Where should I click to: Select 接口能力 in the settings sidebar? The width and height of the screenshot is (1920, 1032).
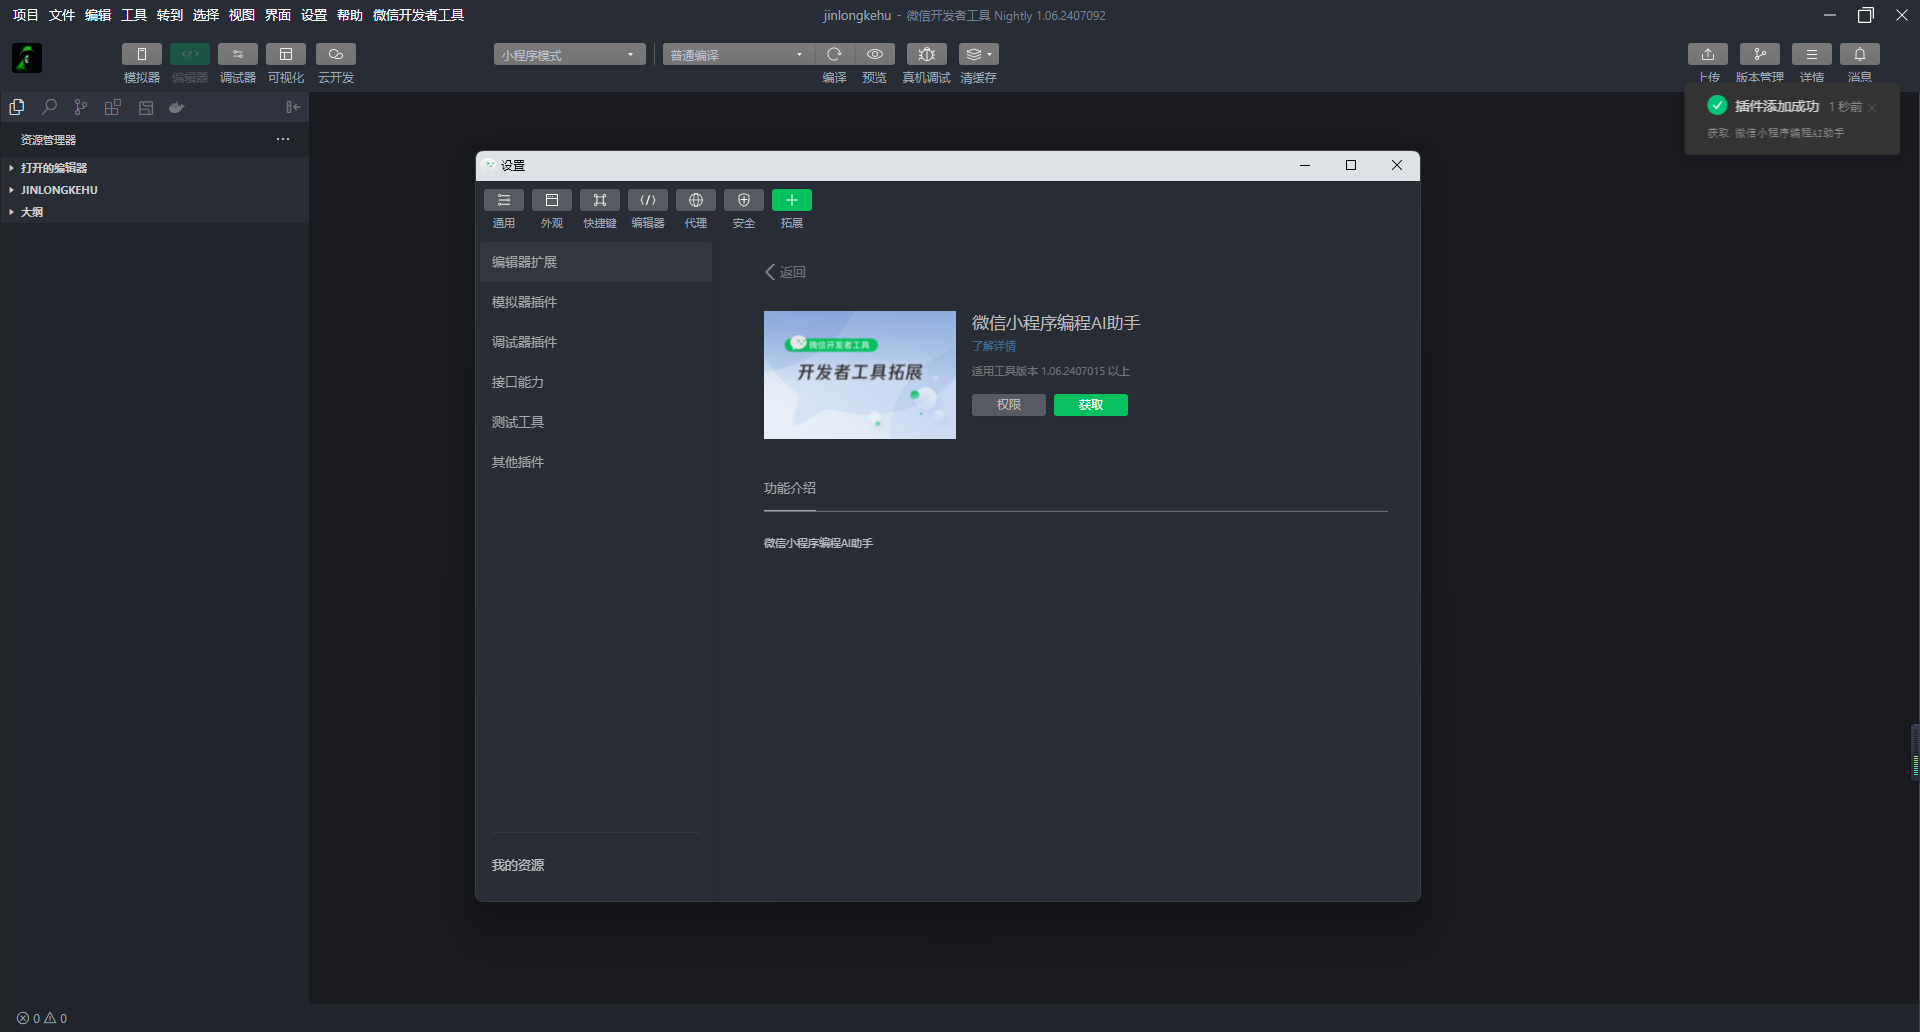tap(596, 382)
